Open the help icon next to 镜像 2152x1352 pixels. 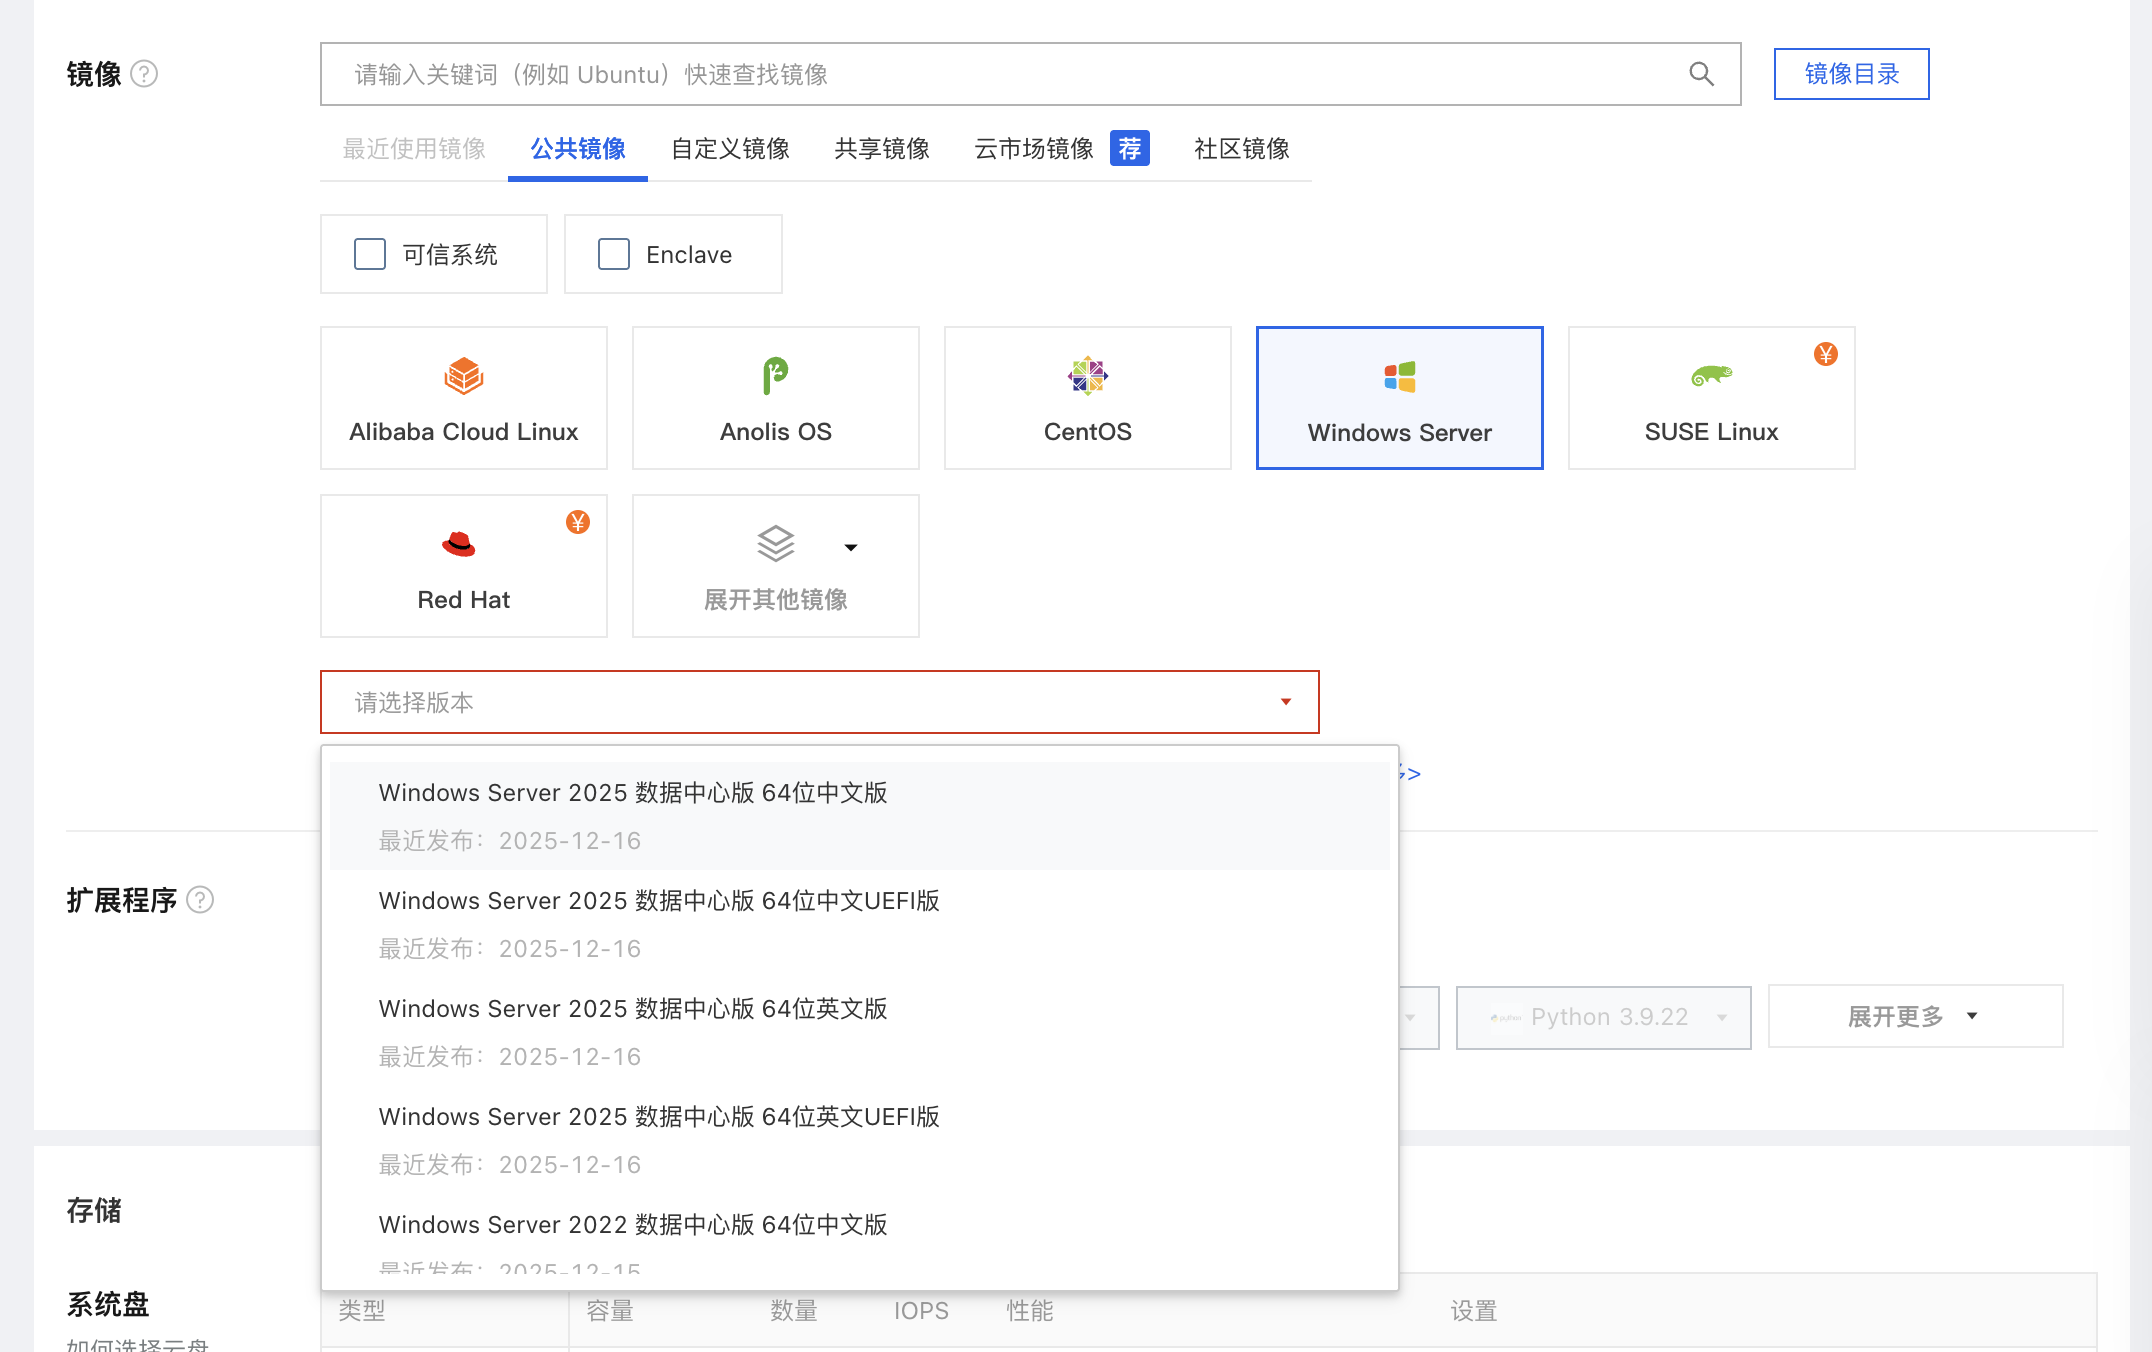click(x=144, y=74)
